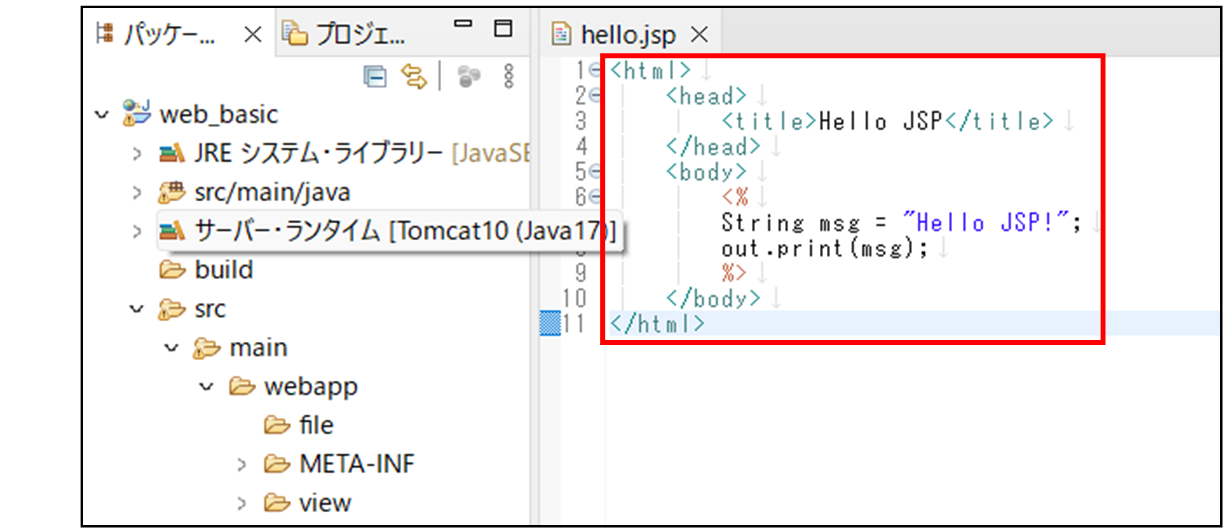Expand the META-INF folder

pos(243,464)
